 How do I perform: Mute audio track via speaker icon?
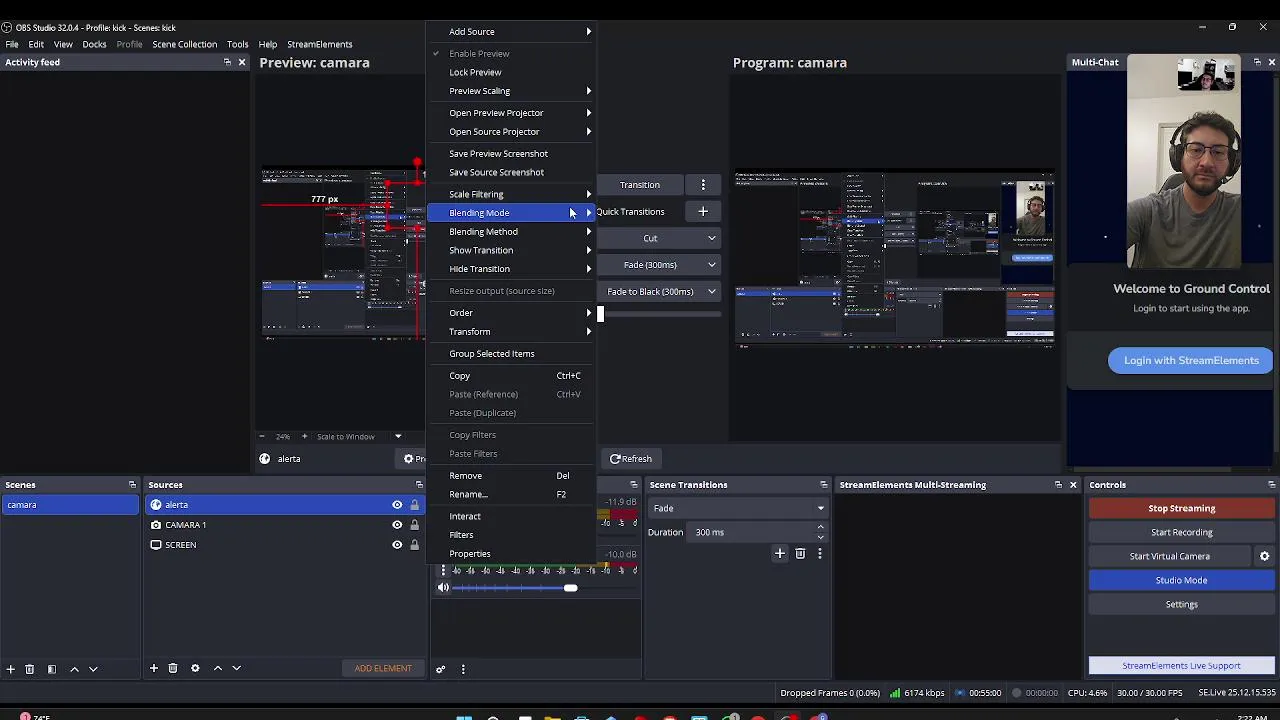coord(443,588)
